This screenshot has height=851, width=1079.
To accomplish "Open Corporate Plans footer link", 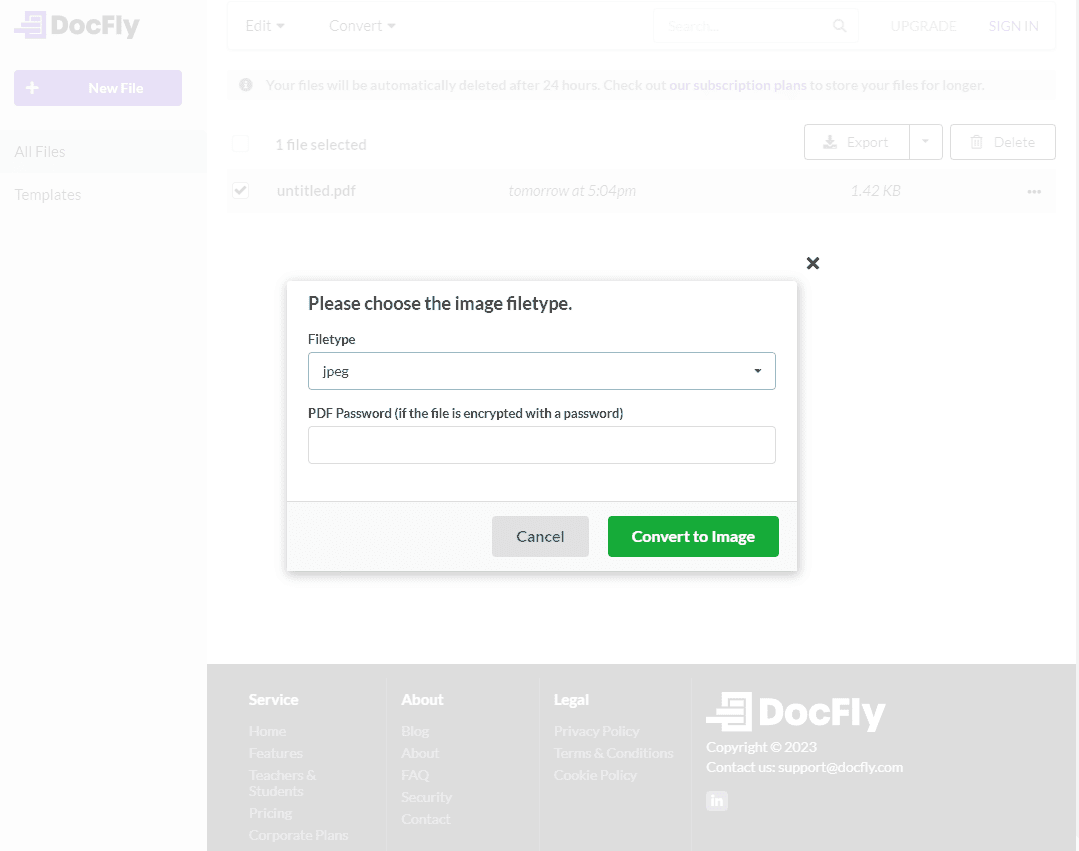I will (298, 835).
